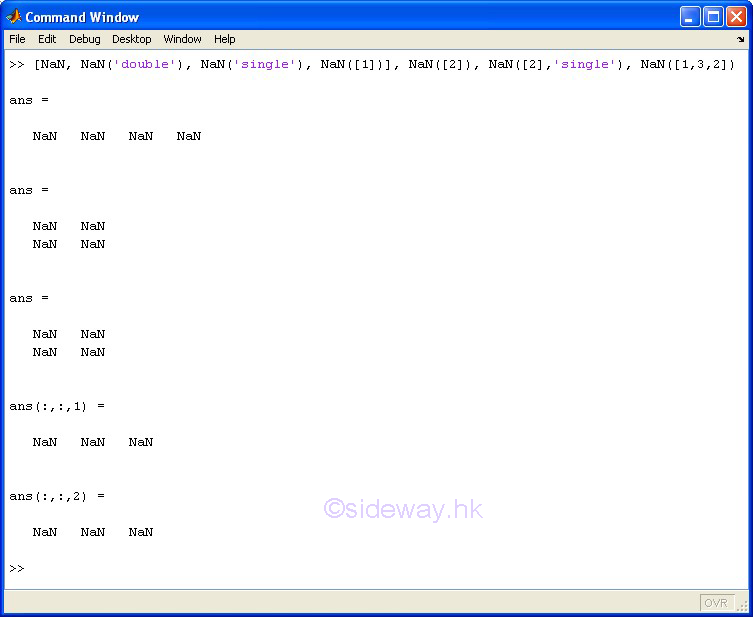Minimize the Command Window
This screenshot has height=617, width=753.
(x=690, y=17)
